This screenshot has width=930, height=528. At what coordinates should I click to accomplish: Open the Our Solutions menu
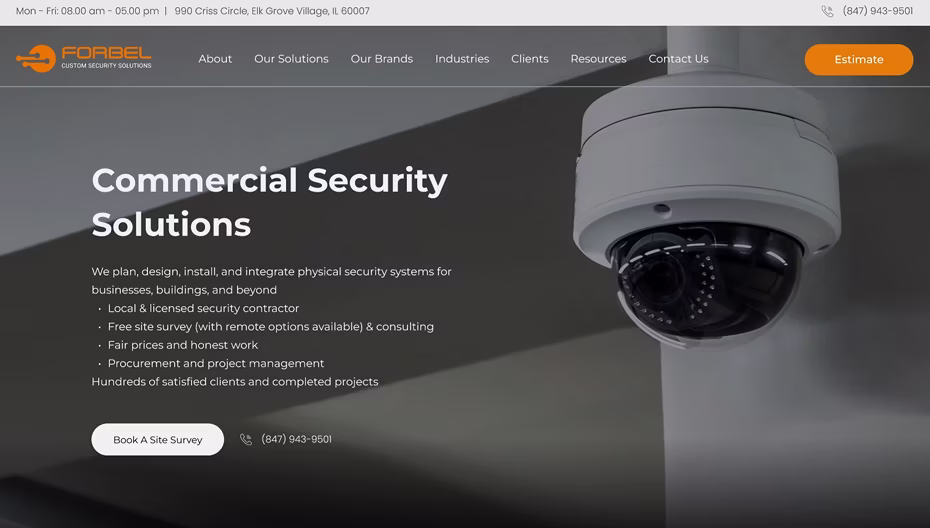click(291, 59)
